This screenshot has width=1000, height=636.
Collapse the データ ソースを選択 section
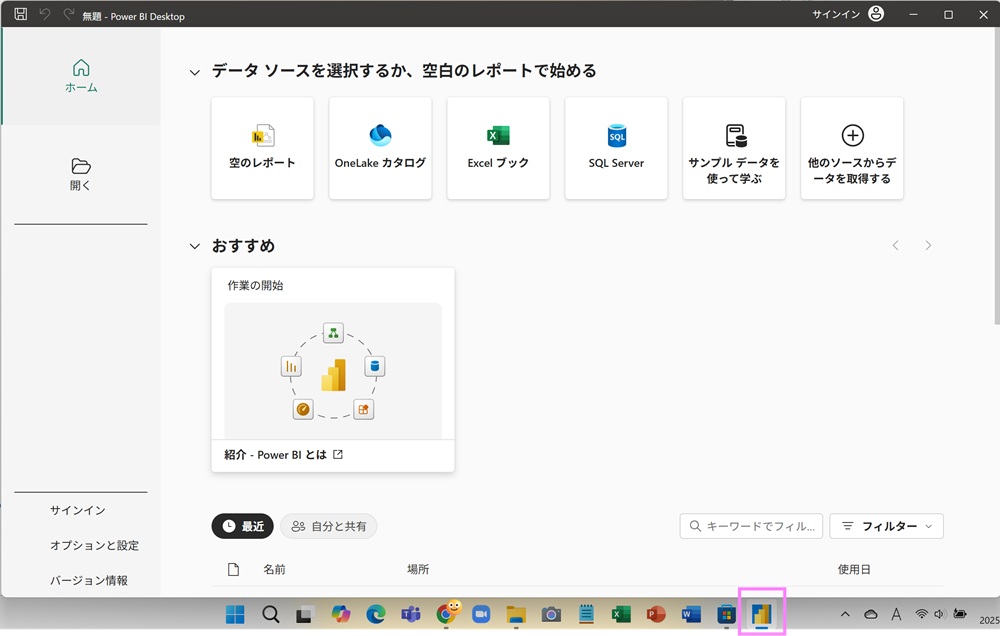[x=195, y=72]
